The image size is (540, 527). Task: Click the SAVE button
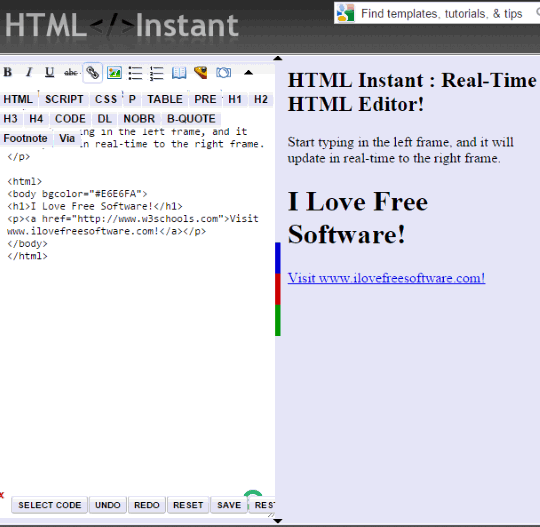tap(229, 505)
